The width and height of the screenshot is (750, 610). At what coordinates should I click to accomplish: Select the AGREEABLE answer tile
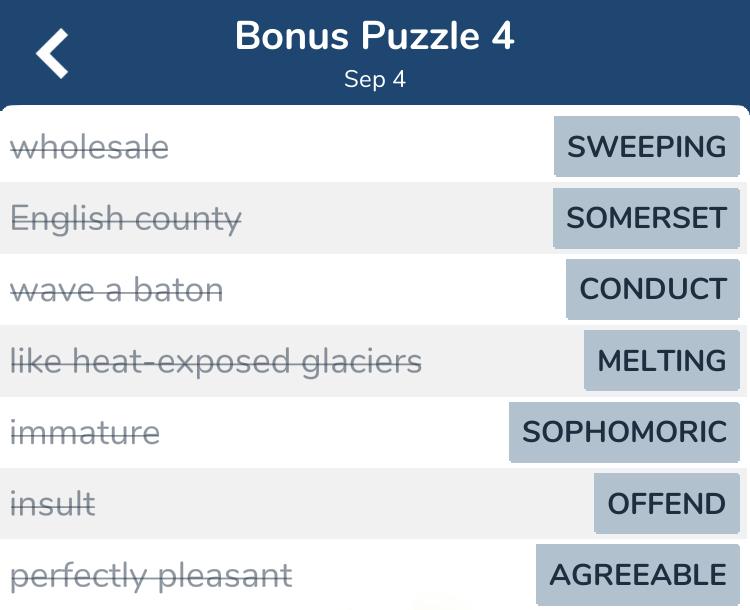[638, 575]
